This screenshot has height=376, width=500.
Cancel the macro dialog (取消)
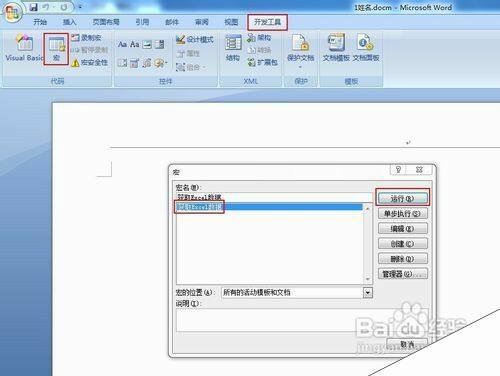pyautogui.click(x=407, y=344)
